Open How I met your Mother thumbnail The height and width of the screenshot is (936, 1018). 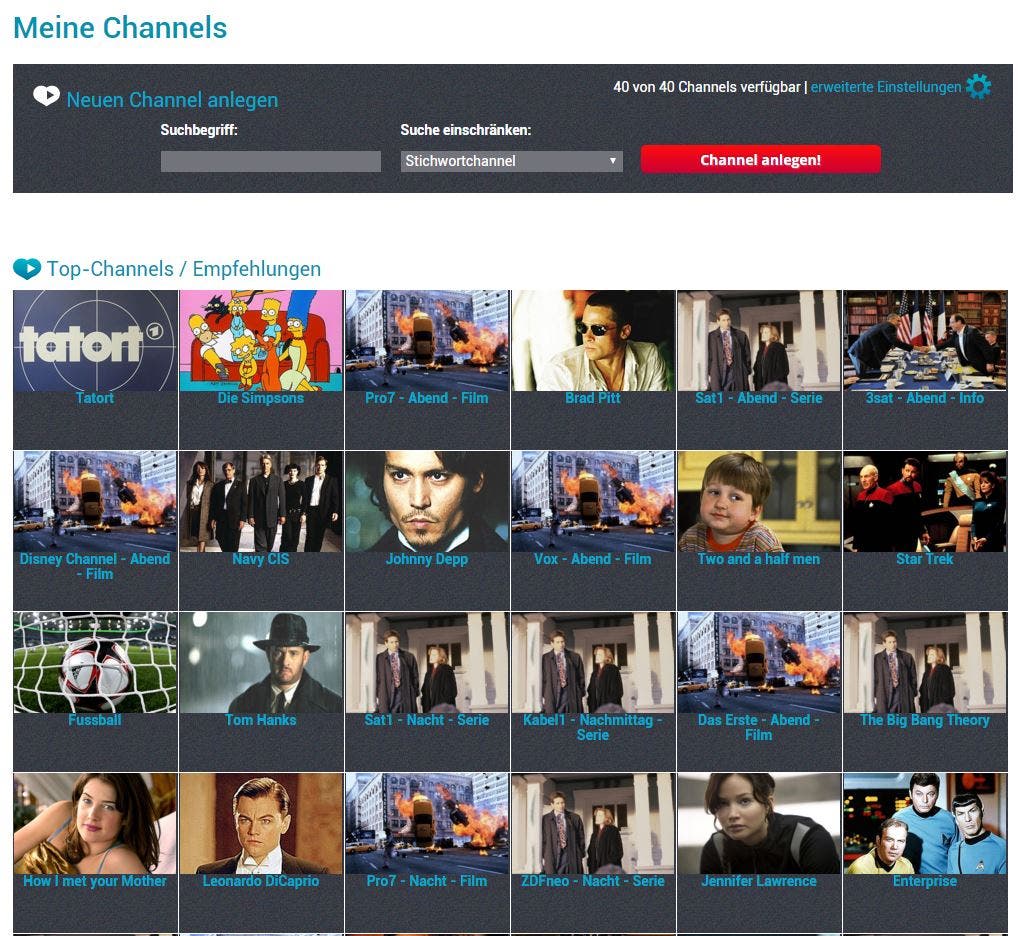95,824
